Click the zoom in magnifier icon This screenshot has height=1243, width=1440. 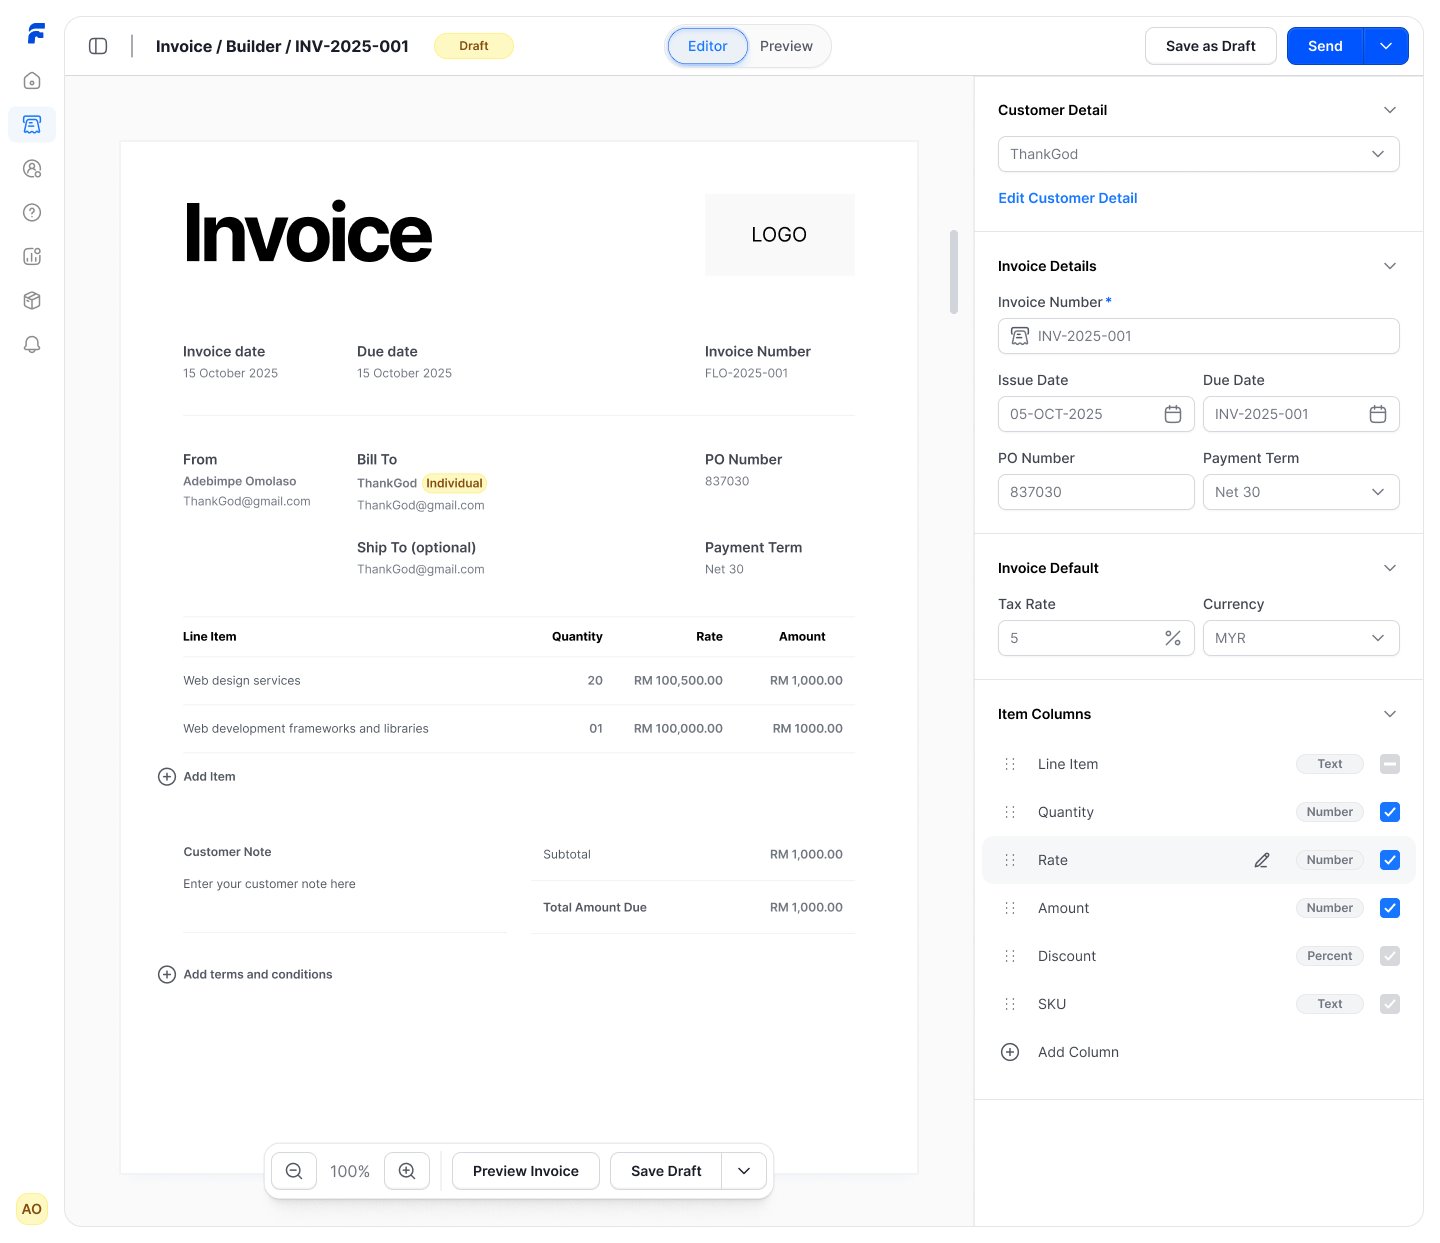(x=407, y=1171)
